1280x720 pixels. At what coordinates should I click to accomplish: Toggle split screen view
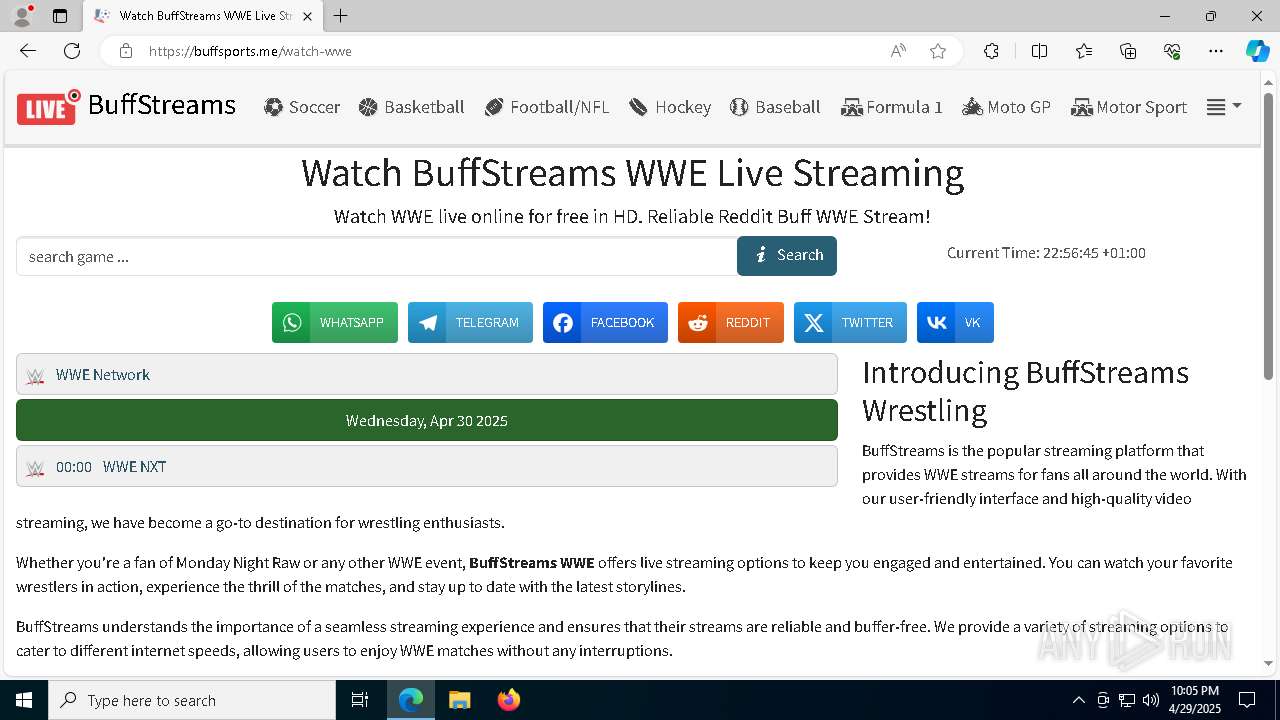point(1039,51)
